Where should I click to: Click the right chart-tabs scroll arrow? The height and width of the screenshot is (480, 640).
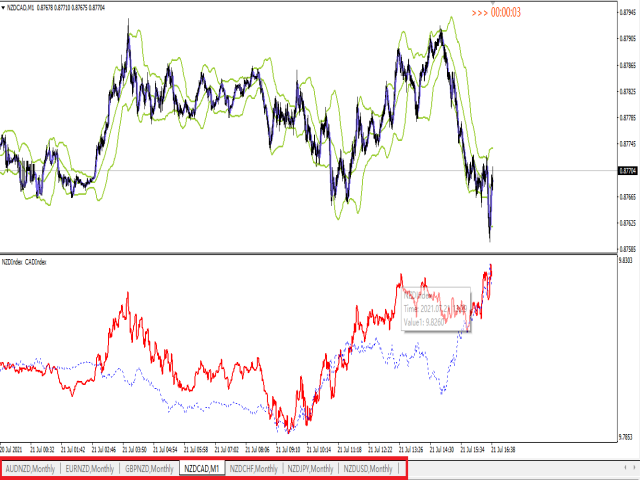636,467
